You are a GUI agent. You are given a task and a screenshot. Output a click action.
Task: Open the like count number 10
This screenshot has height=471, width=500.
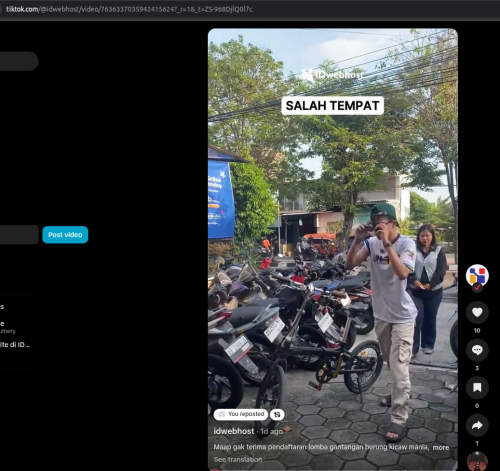tap(477, 331)
